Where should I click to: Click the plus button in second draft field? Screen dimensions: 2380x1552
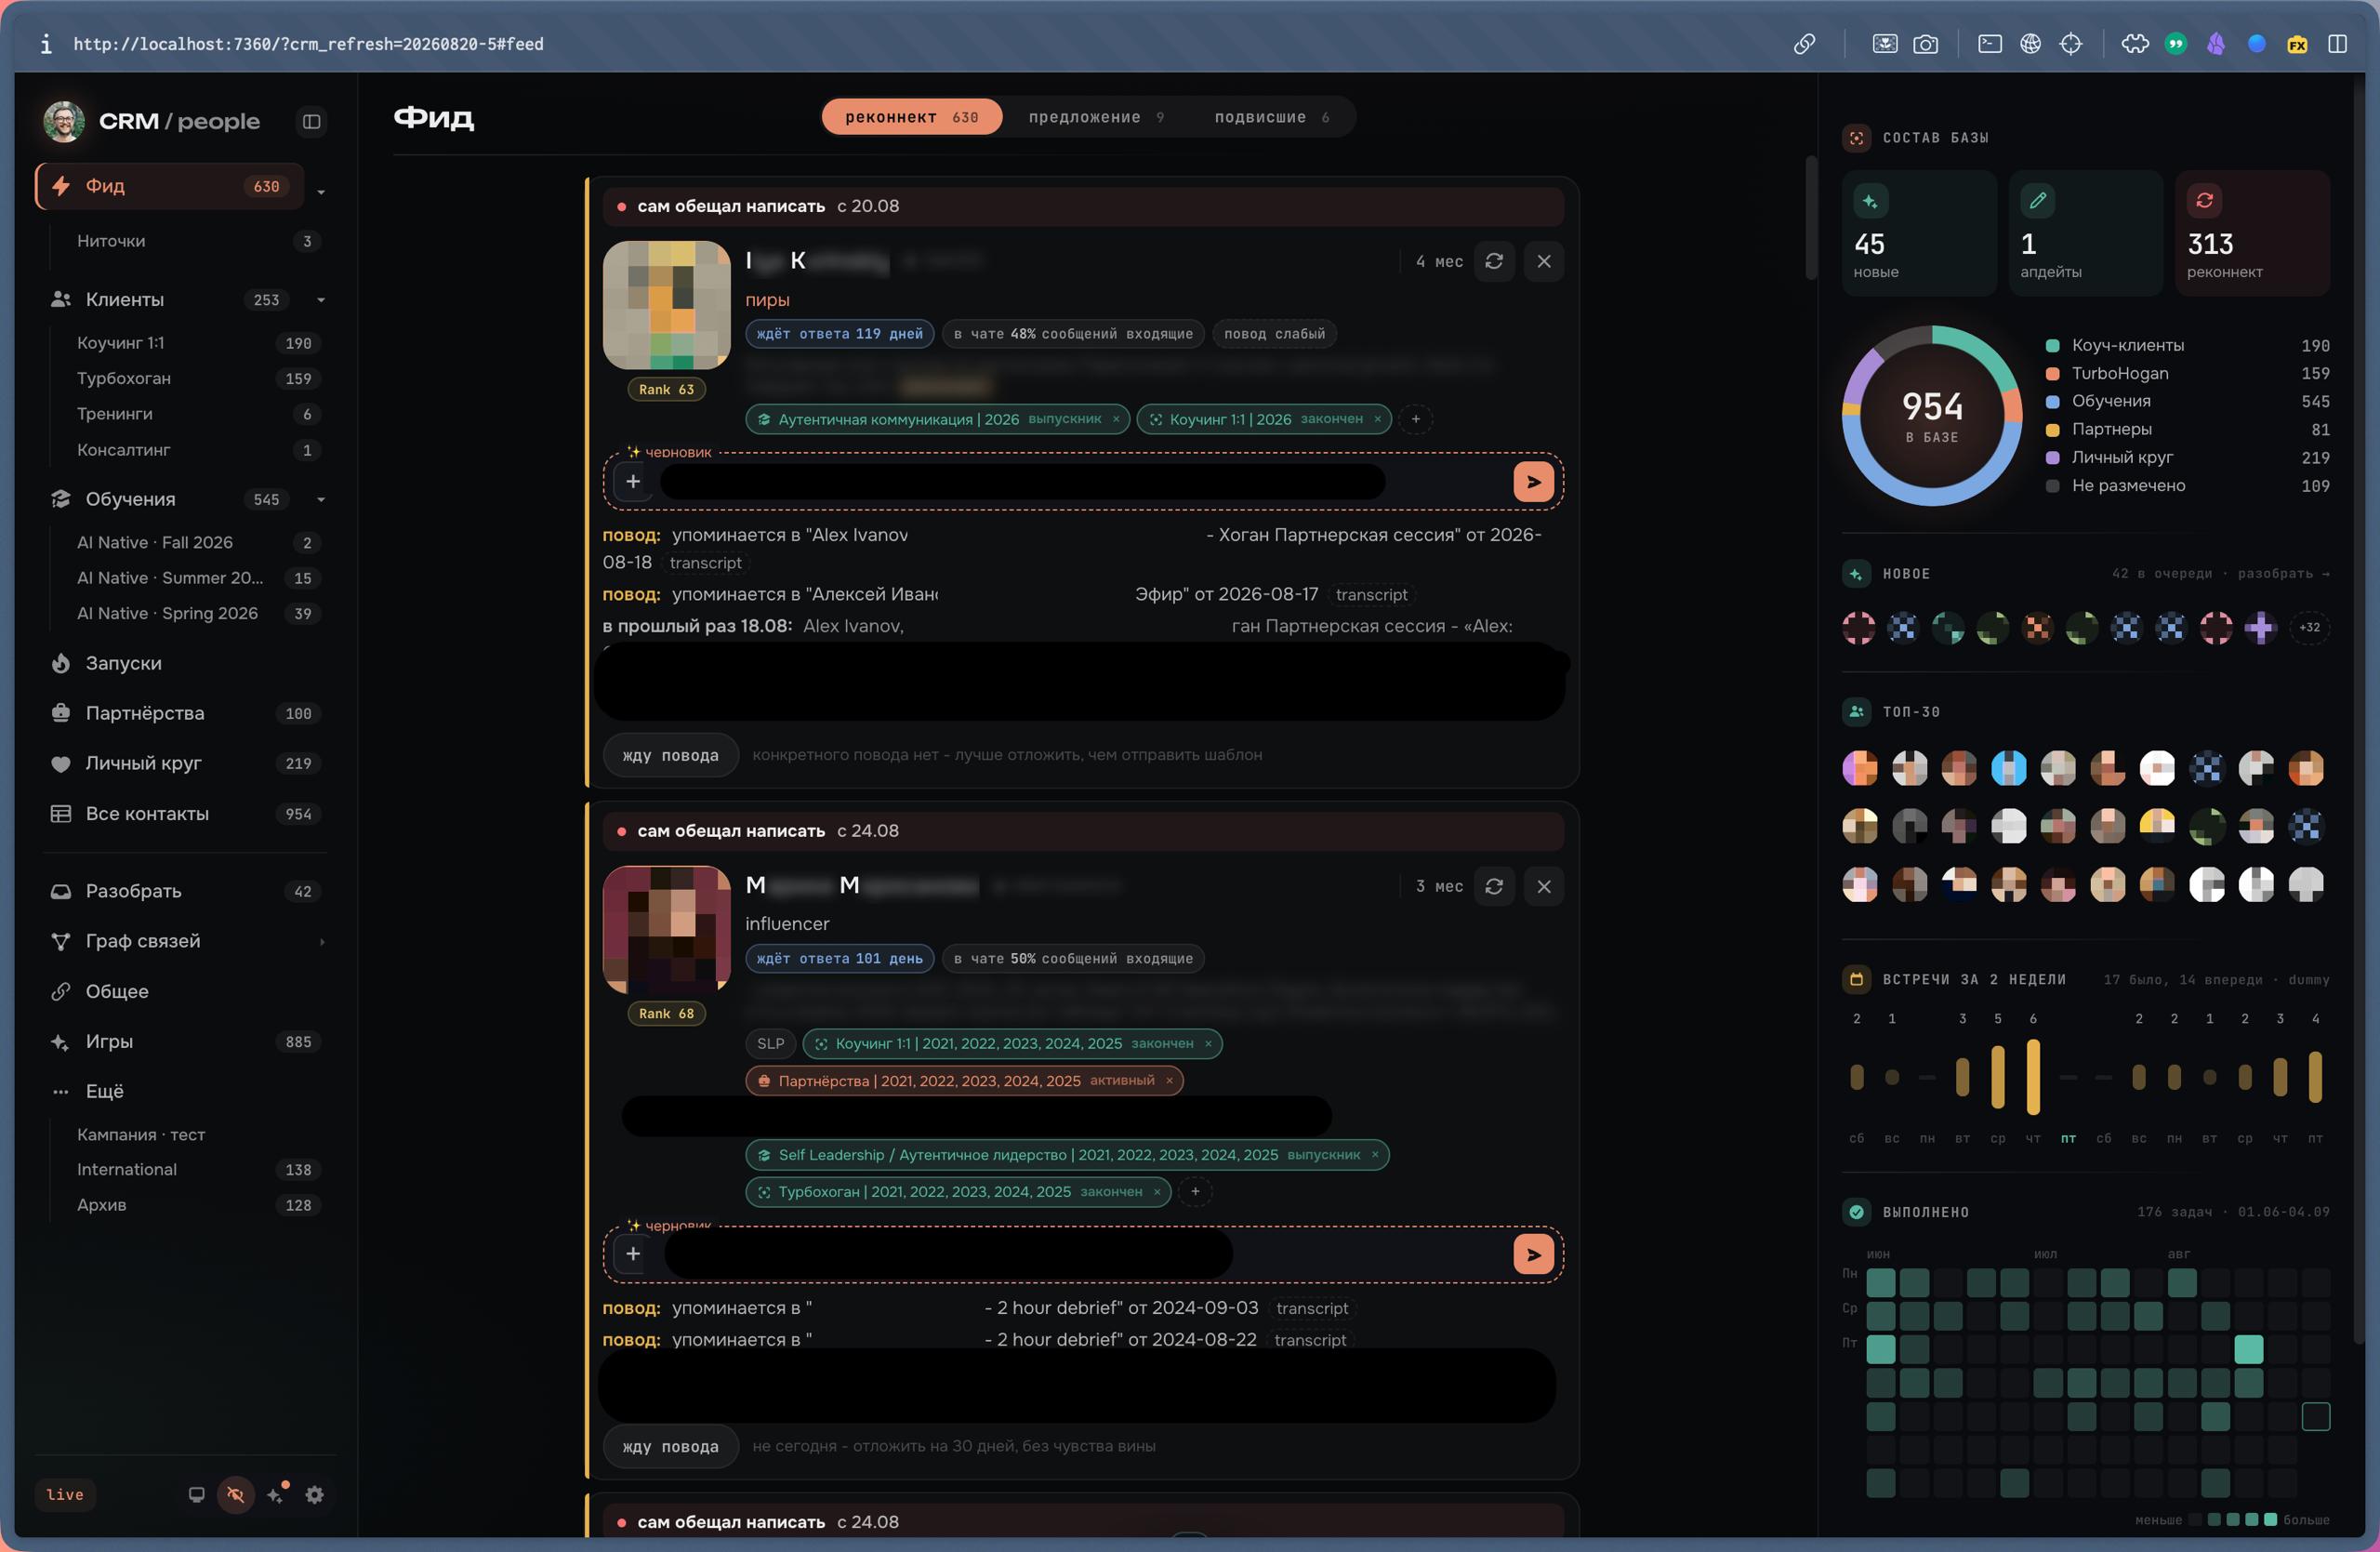pos(633,1253)
